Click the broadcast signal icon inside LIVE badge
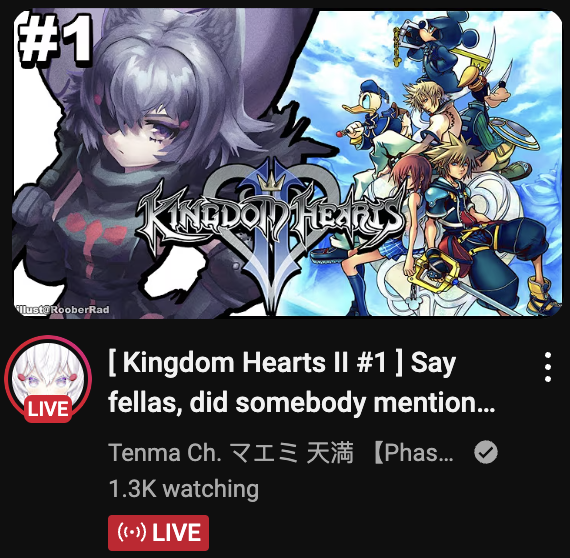Screen dimensions: 570x558 click(x=132, y=532)
